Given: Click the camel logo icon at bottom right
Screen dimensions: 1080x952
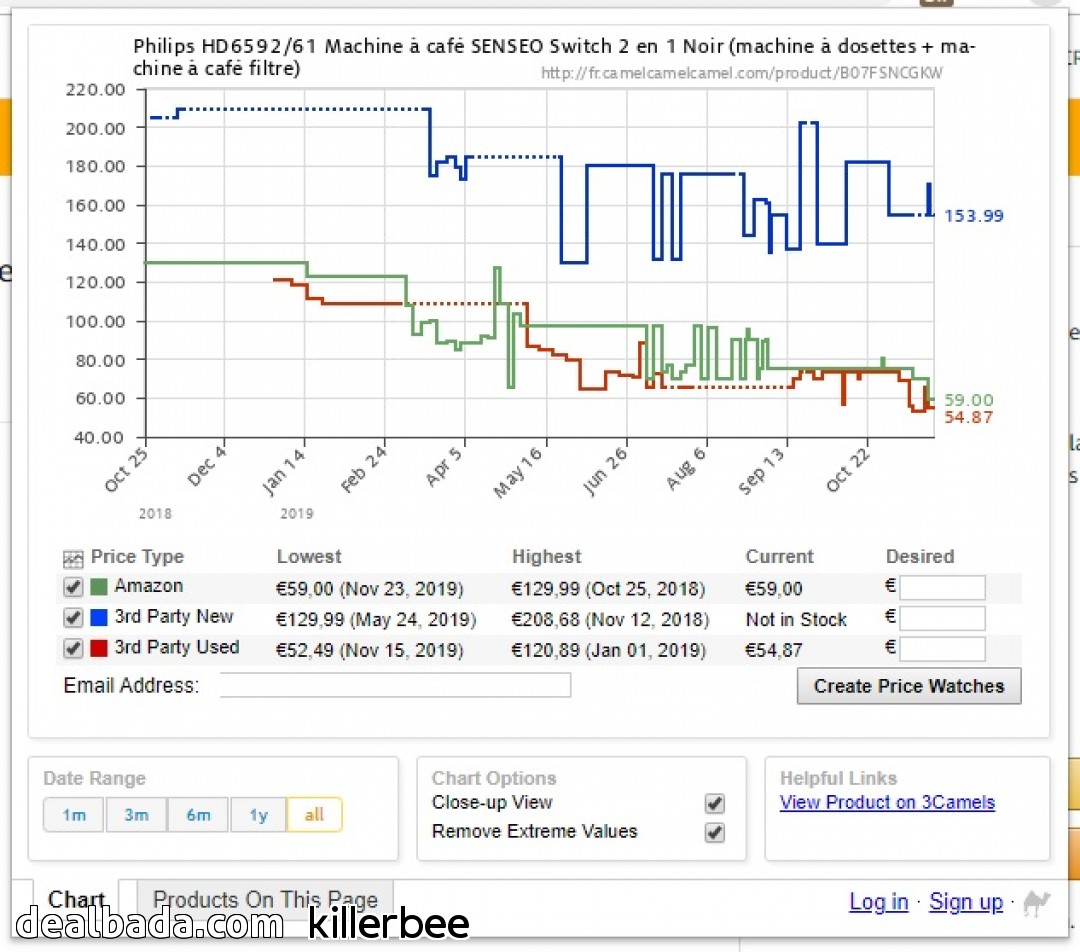Looking at the screenshot, I should click(1037, 903).
